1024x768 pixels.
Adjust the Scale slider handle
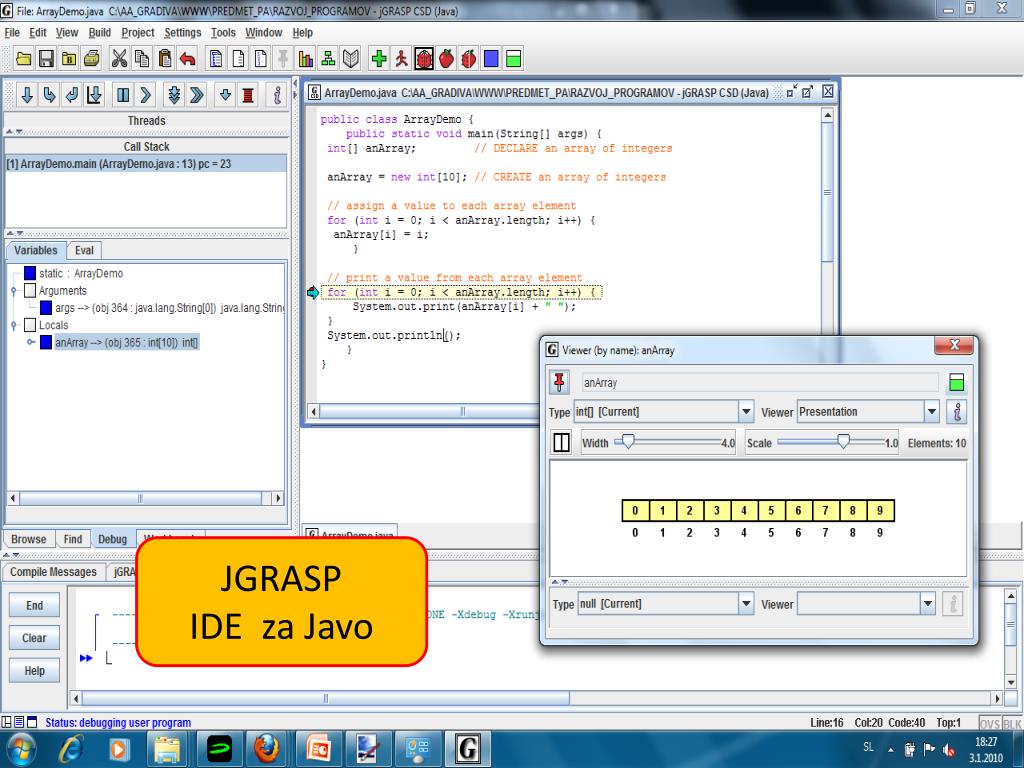coord(844,441)
